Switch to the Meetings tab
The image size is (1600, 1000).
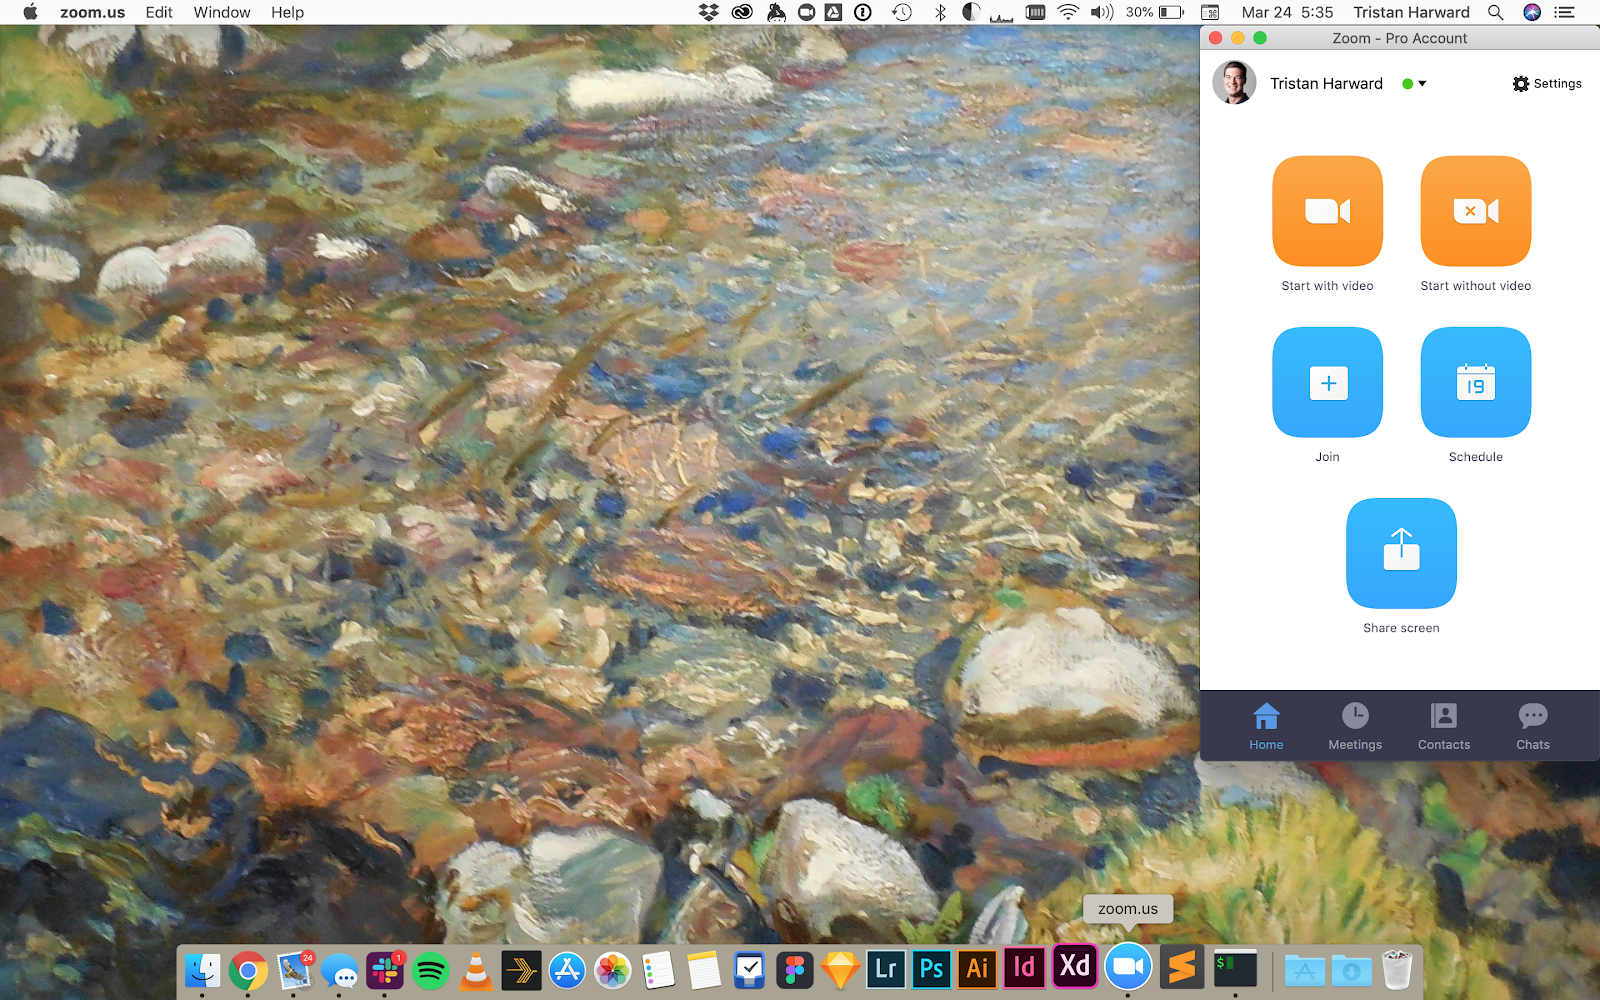(1355, 726)
